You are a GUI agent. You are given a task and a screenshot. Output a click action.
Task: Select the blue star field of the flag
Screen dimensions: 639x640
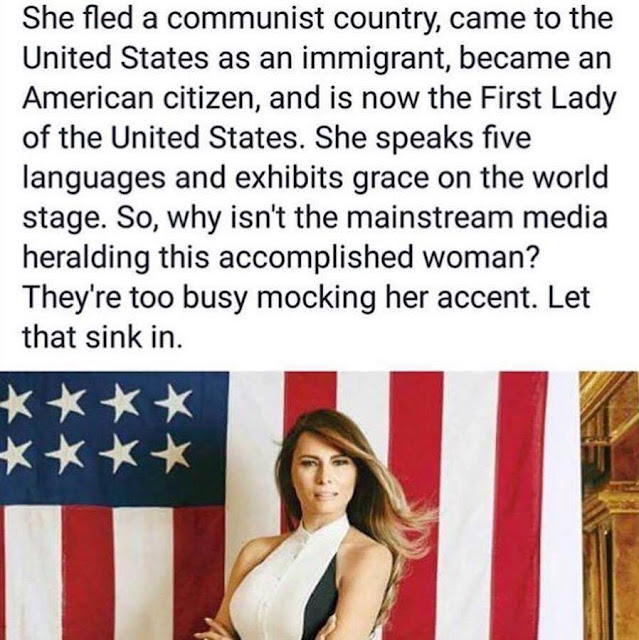pos(113,438)
